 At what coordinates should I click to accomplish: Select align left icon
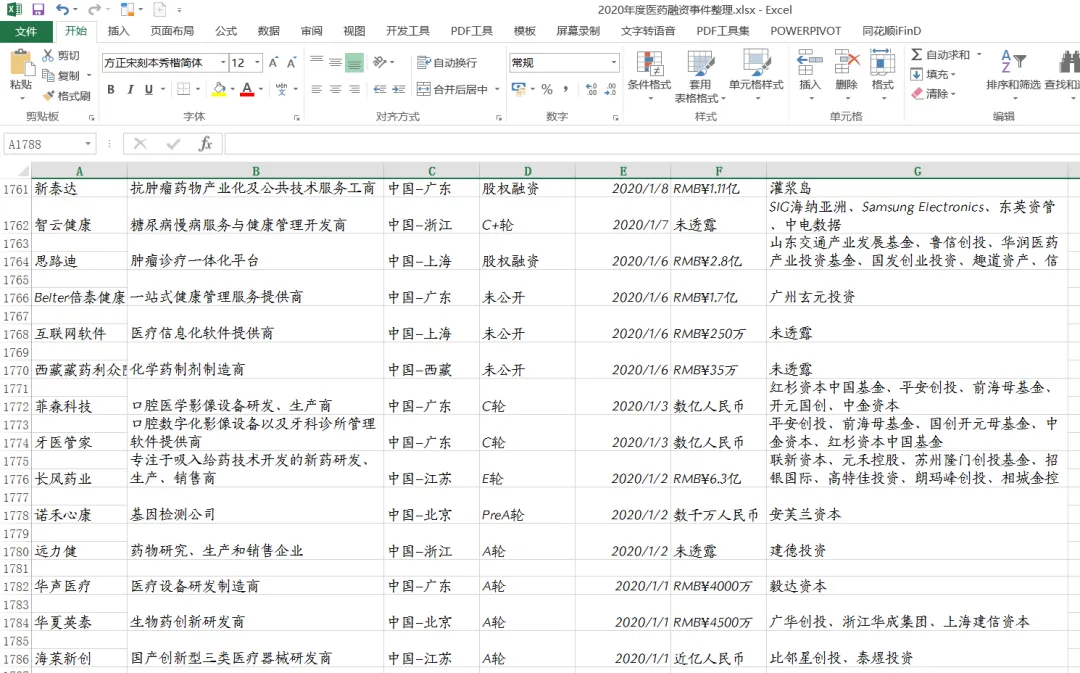click(317, 89)
